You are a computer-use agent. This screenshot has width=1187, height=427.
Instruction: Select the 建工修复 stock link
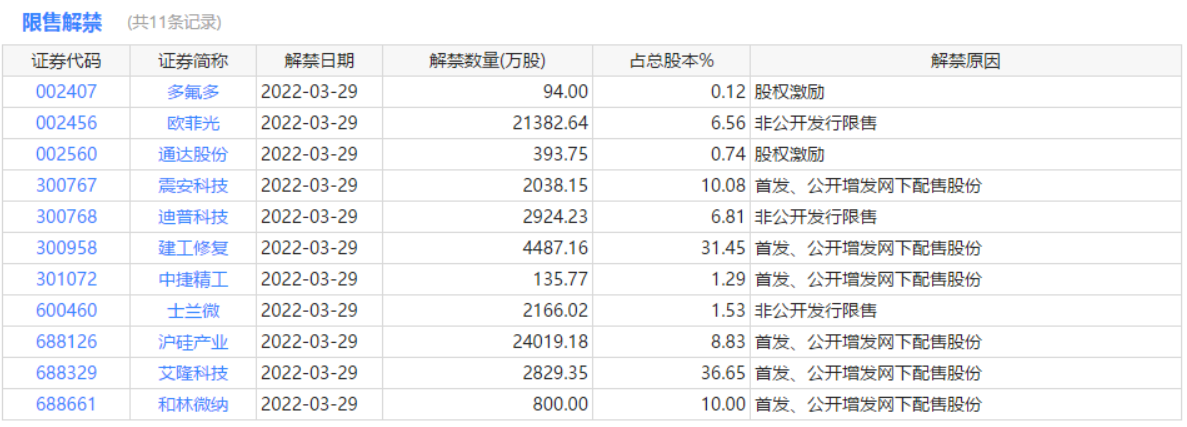click(193, 248)
